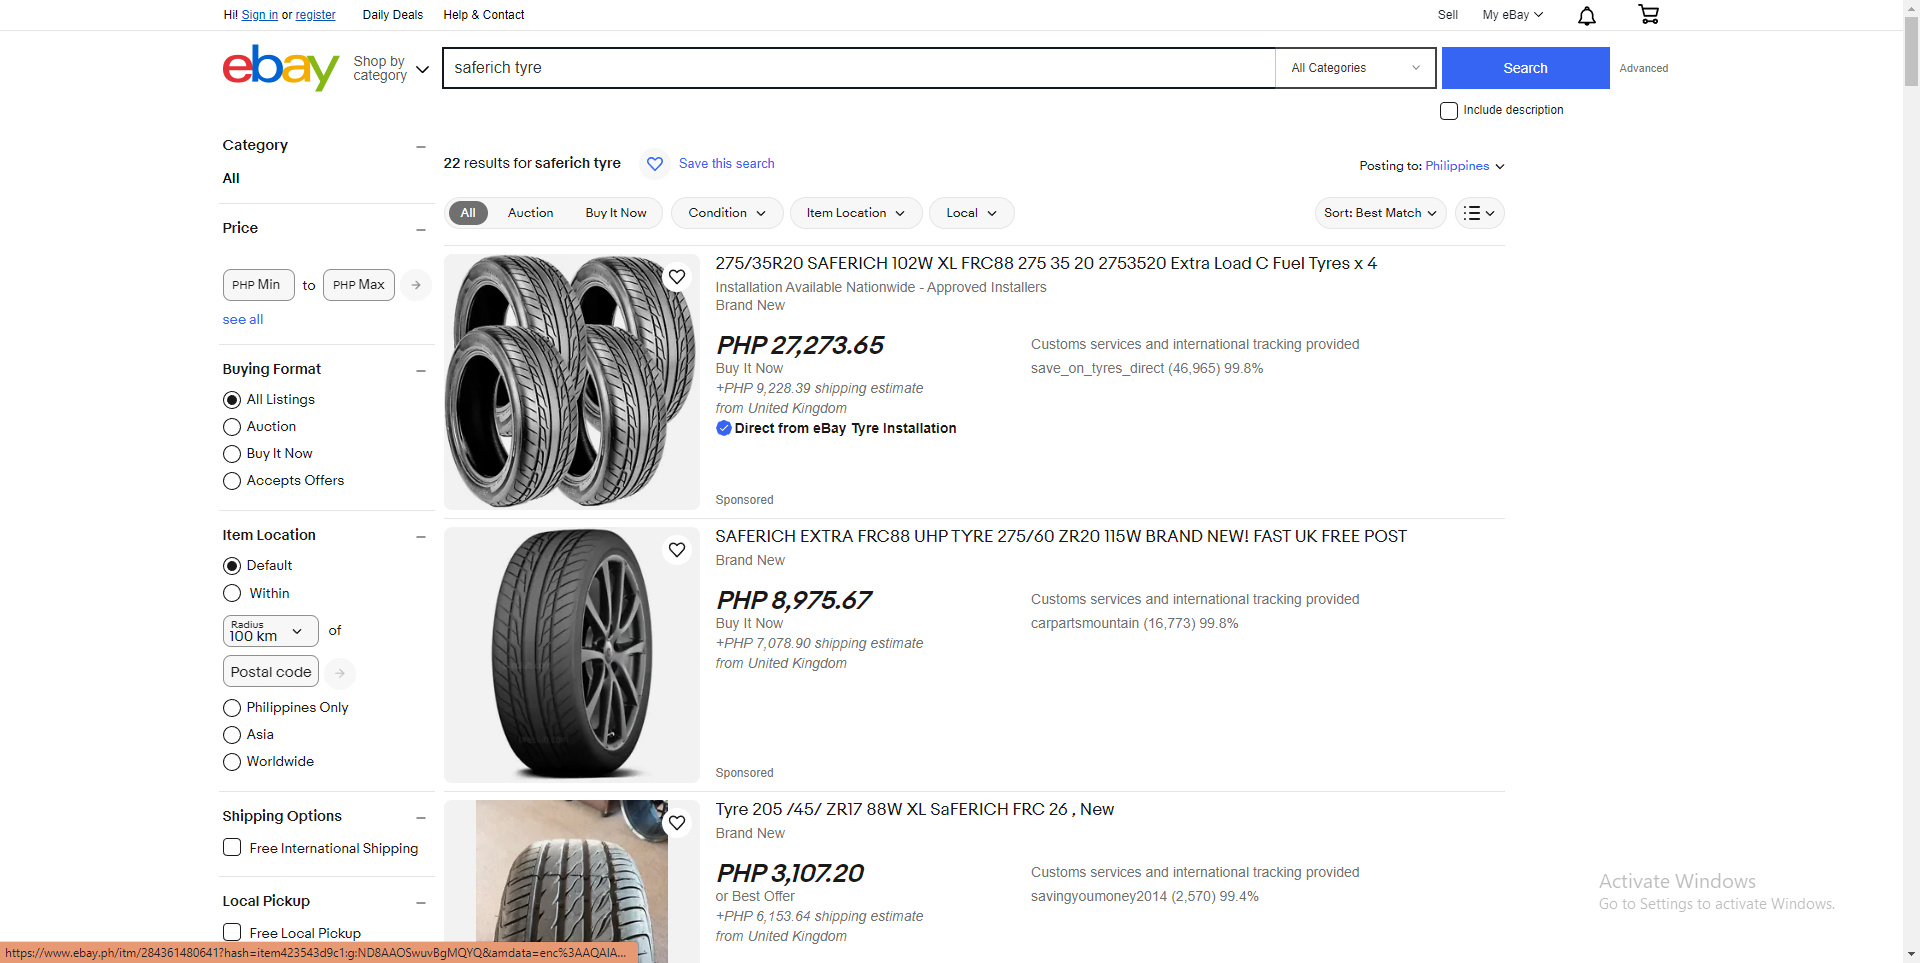Click the PHP Max price field

(359, 285)
